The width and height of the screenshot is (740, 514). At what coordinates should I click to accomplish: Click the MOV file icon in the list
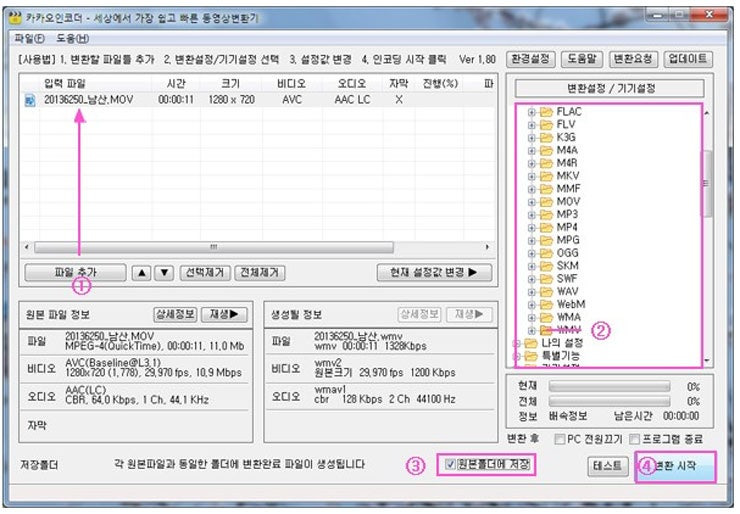click(30, 100)
